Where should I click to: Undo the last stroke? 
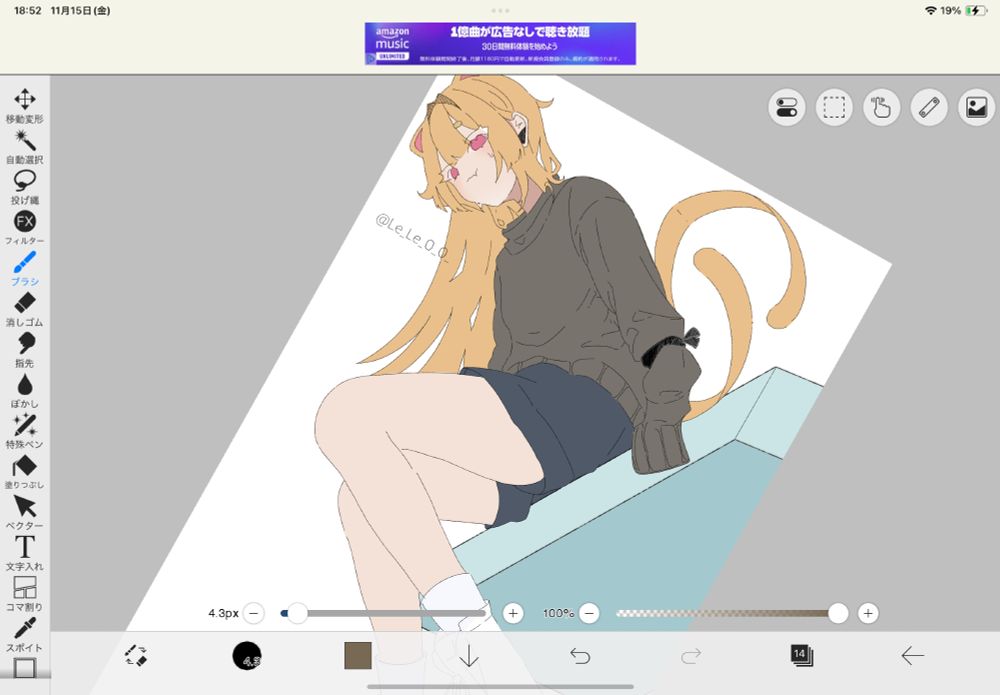pos(580,655)
